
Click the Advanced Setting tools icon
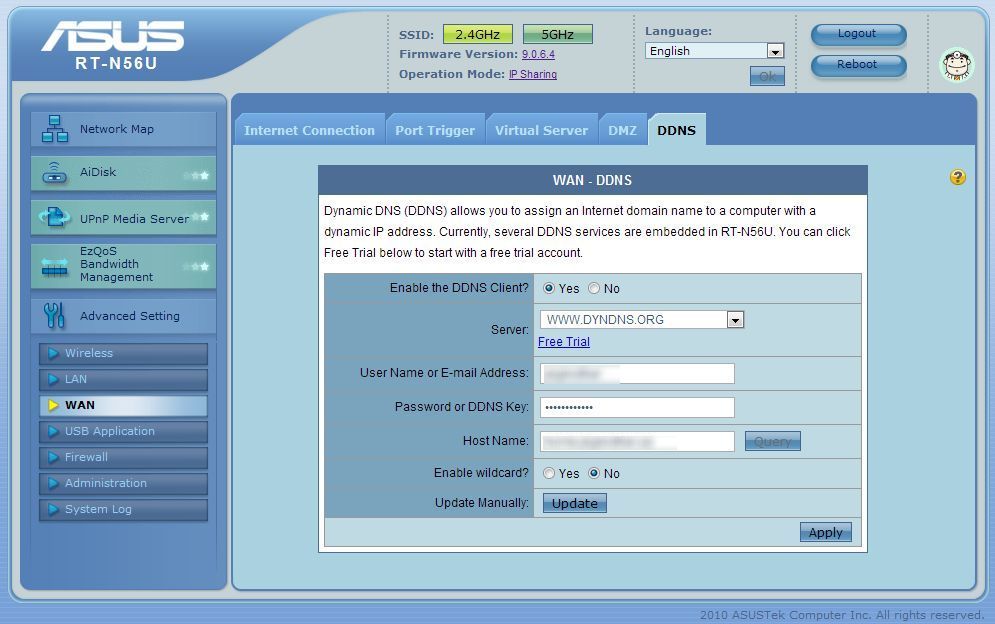[x=54, y=316]
